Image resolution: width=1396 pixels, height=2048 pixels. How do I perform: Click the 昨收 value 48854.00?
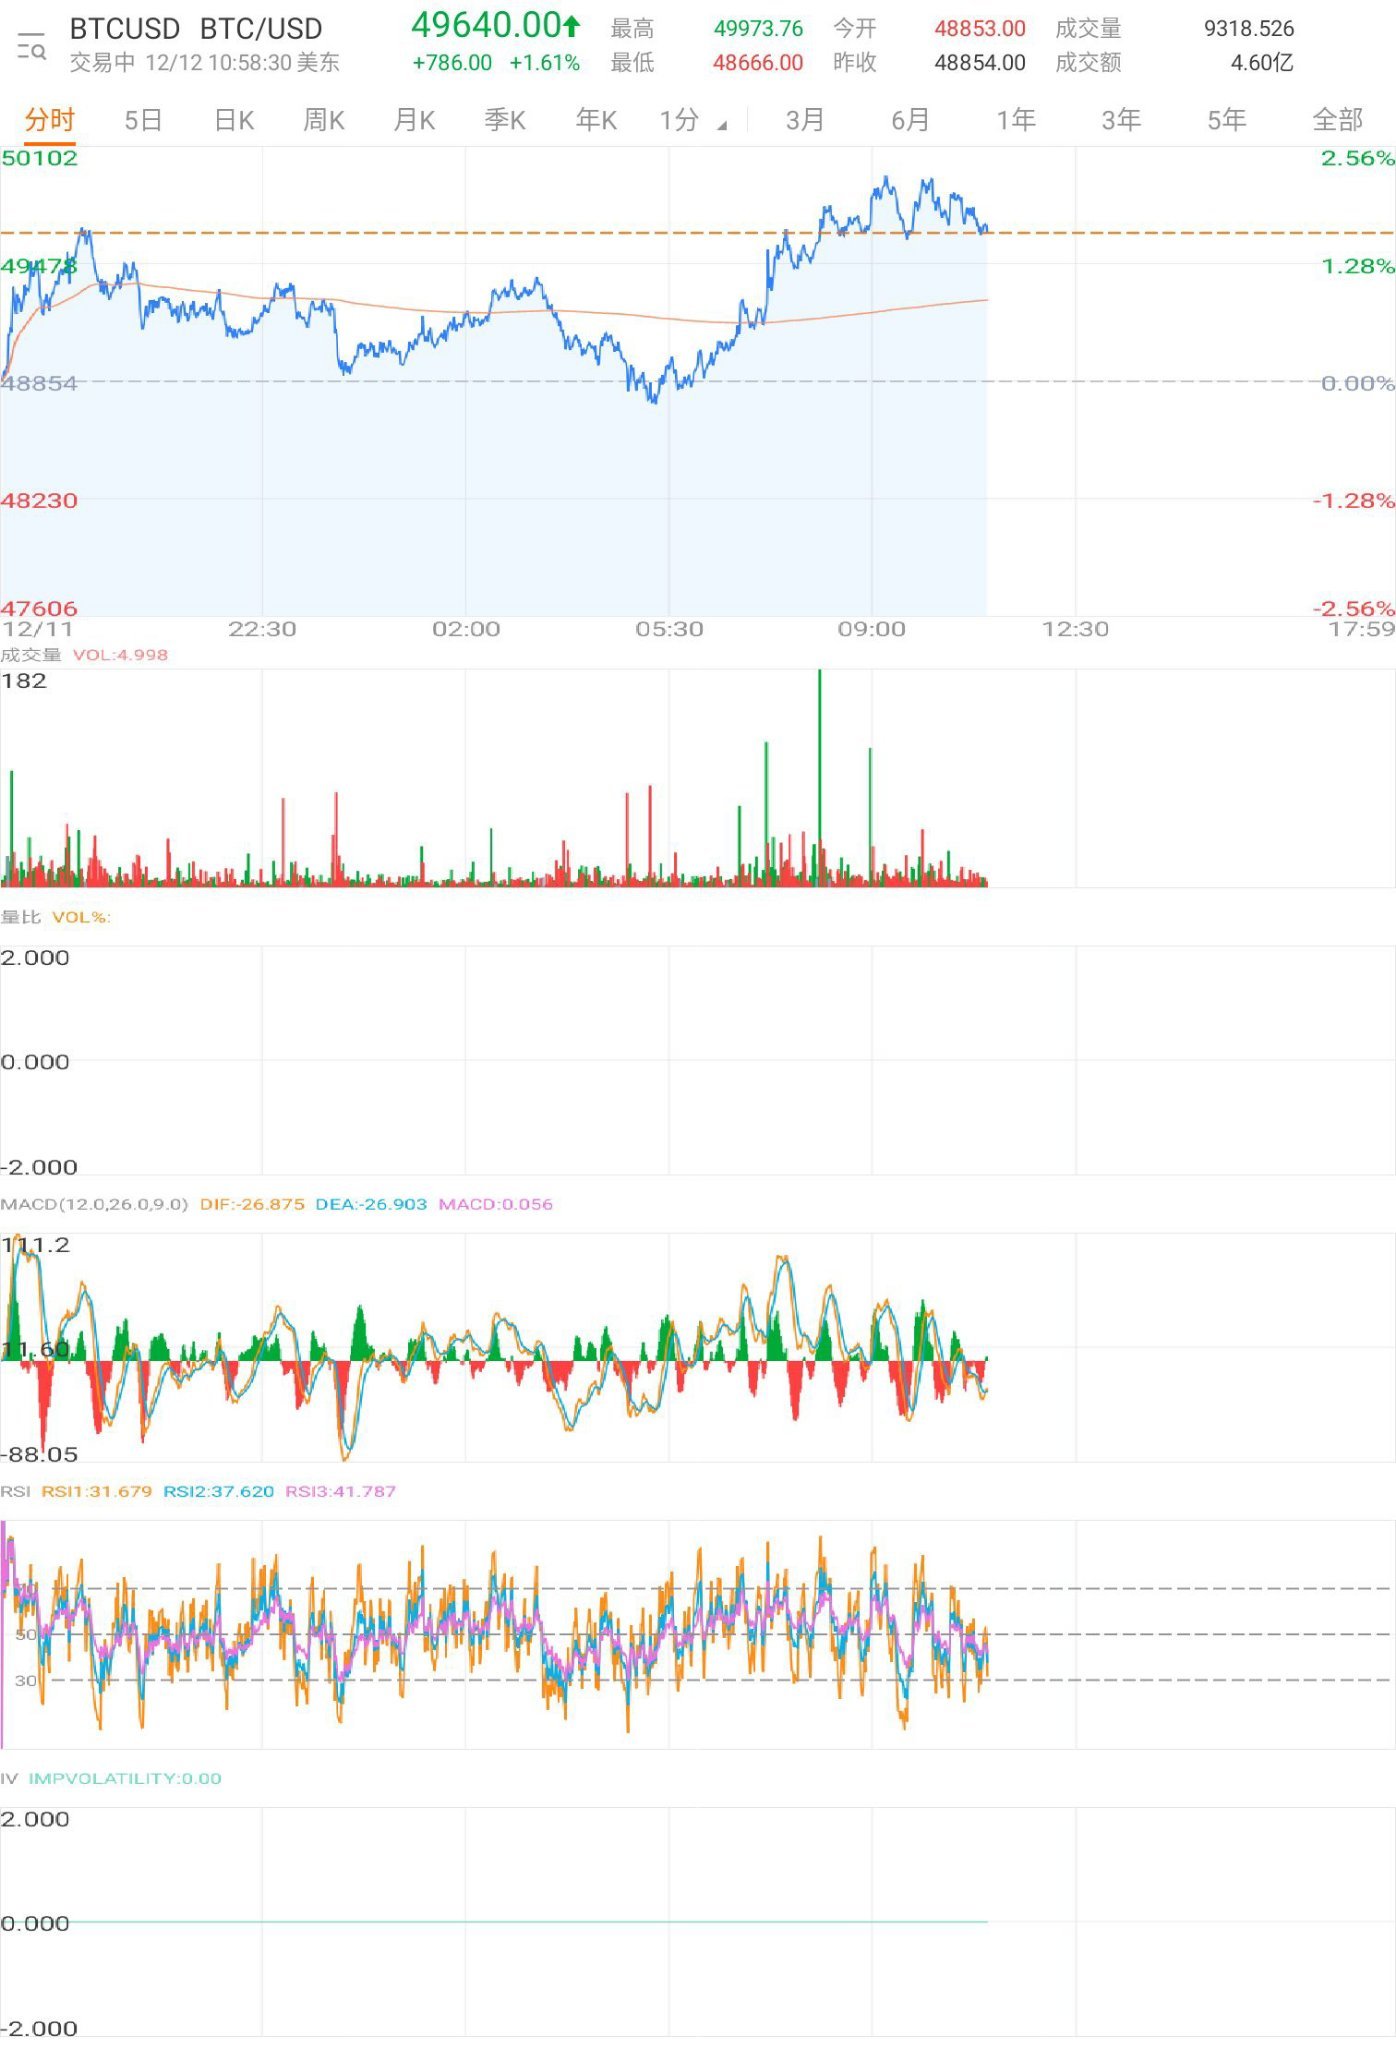click(x=980, y=63)
